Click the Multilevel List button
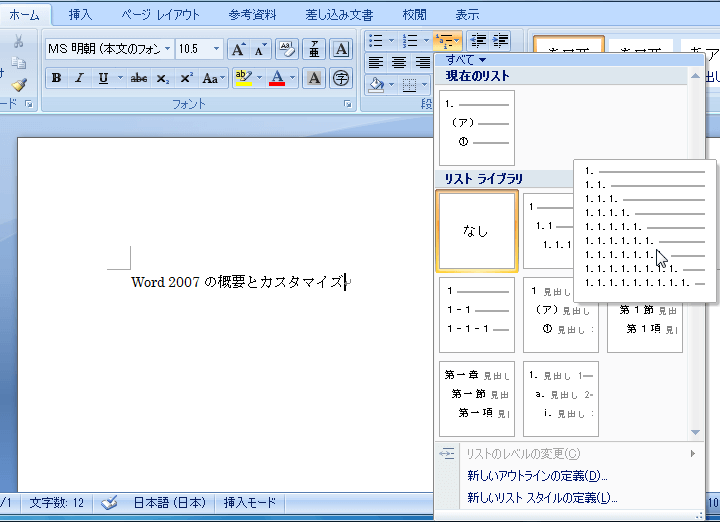The height and width of the screenshot is (522, 720). click(447, 41)
